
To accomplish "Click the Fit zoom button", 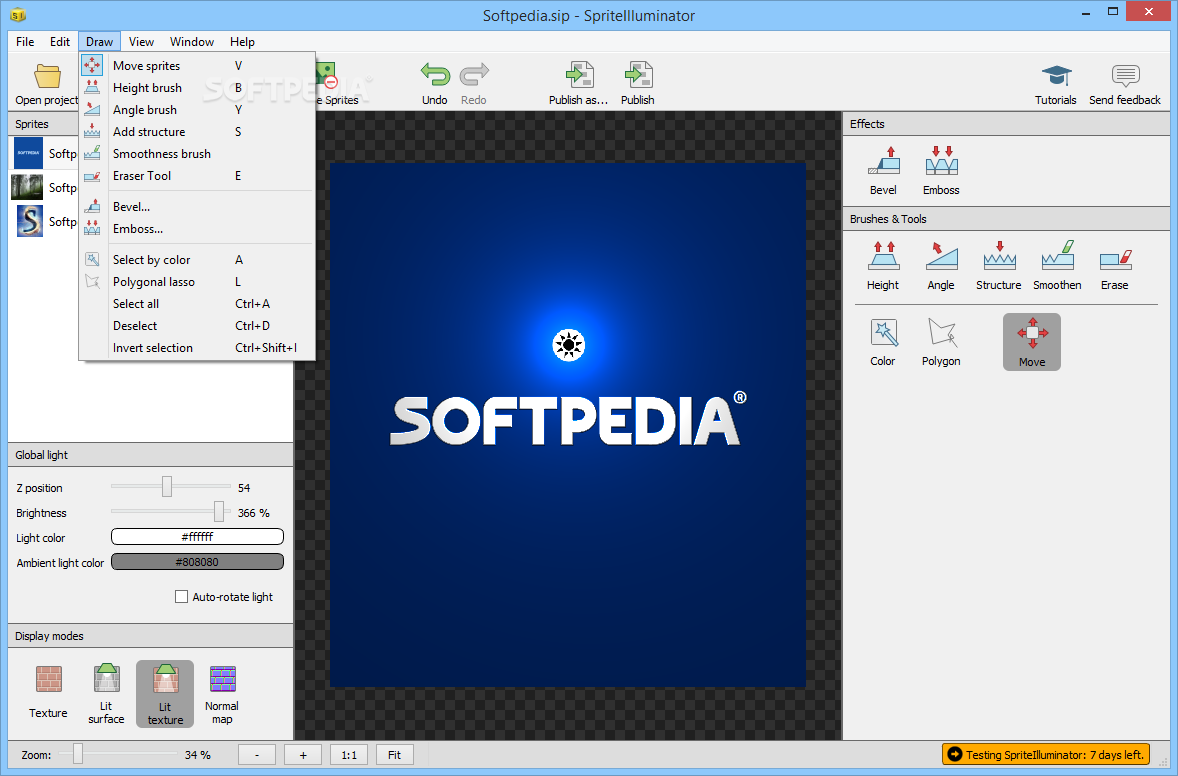I will point(394,755).
